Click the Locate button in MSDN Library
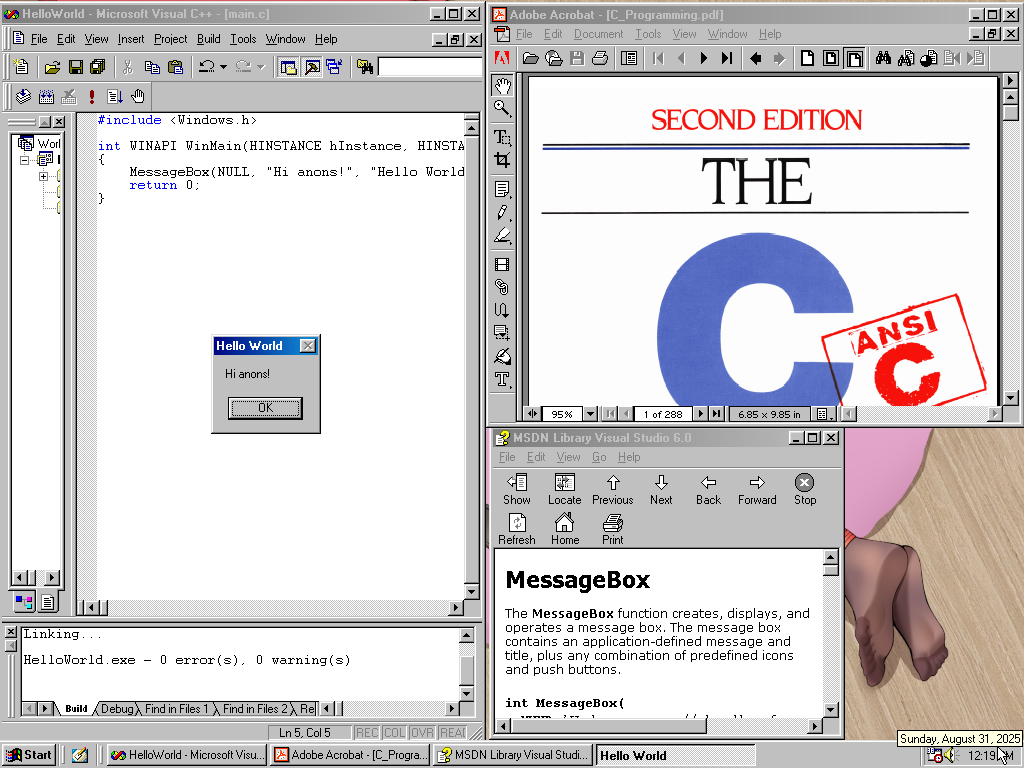1024x768 pixels. 564,490
